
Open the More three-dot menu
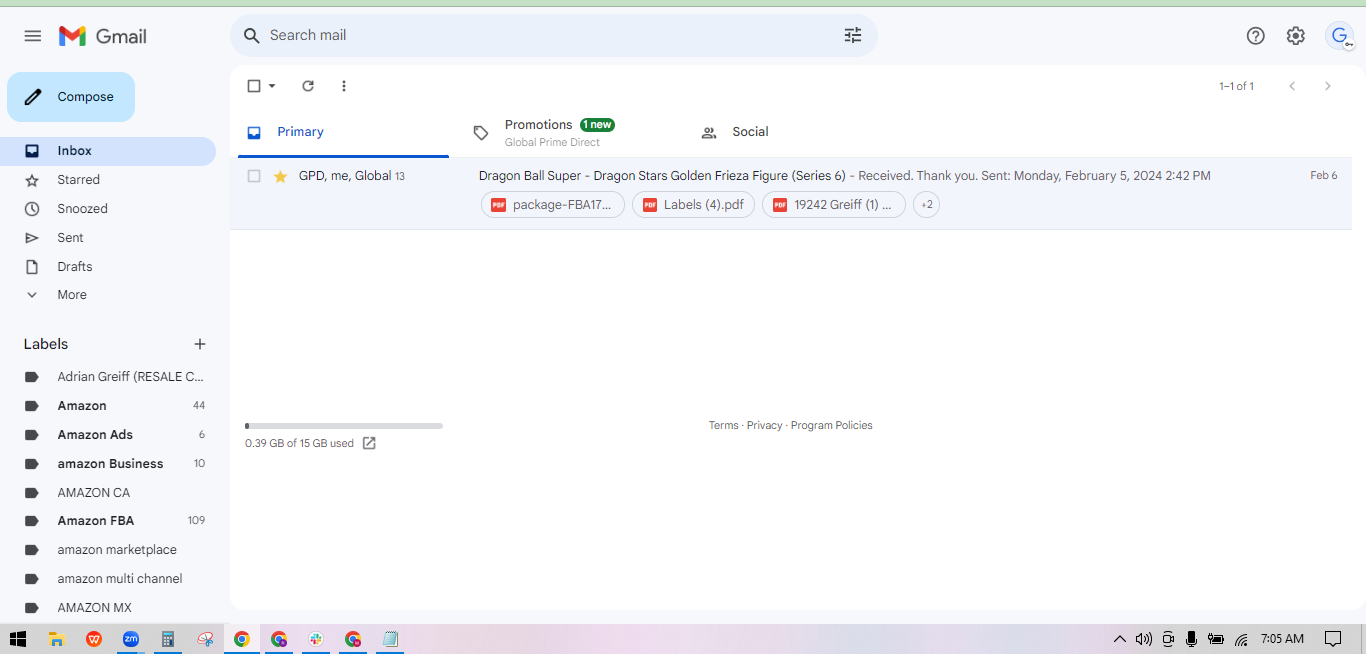[x=344, y=86]
